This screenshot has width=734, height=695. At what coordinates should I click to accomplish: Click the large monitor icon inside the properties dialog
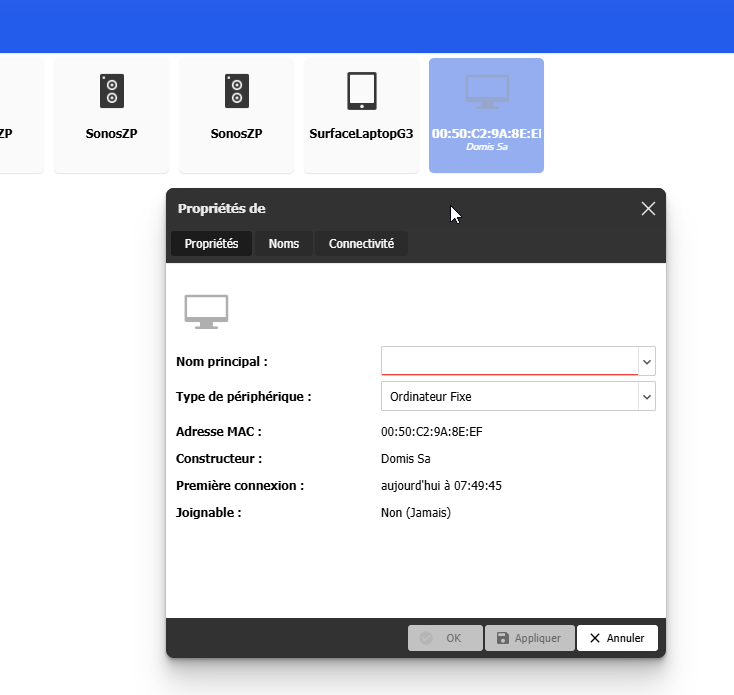[206, 311]
